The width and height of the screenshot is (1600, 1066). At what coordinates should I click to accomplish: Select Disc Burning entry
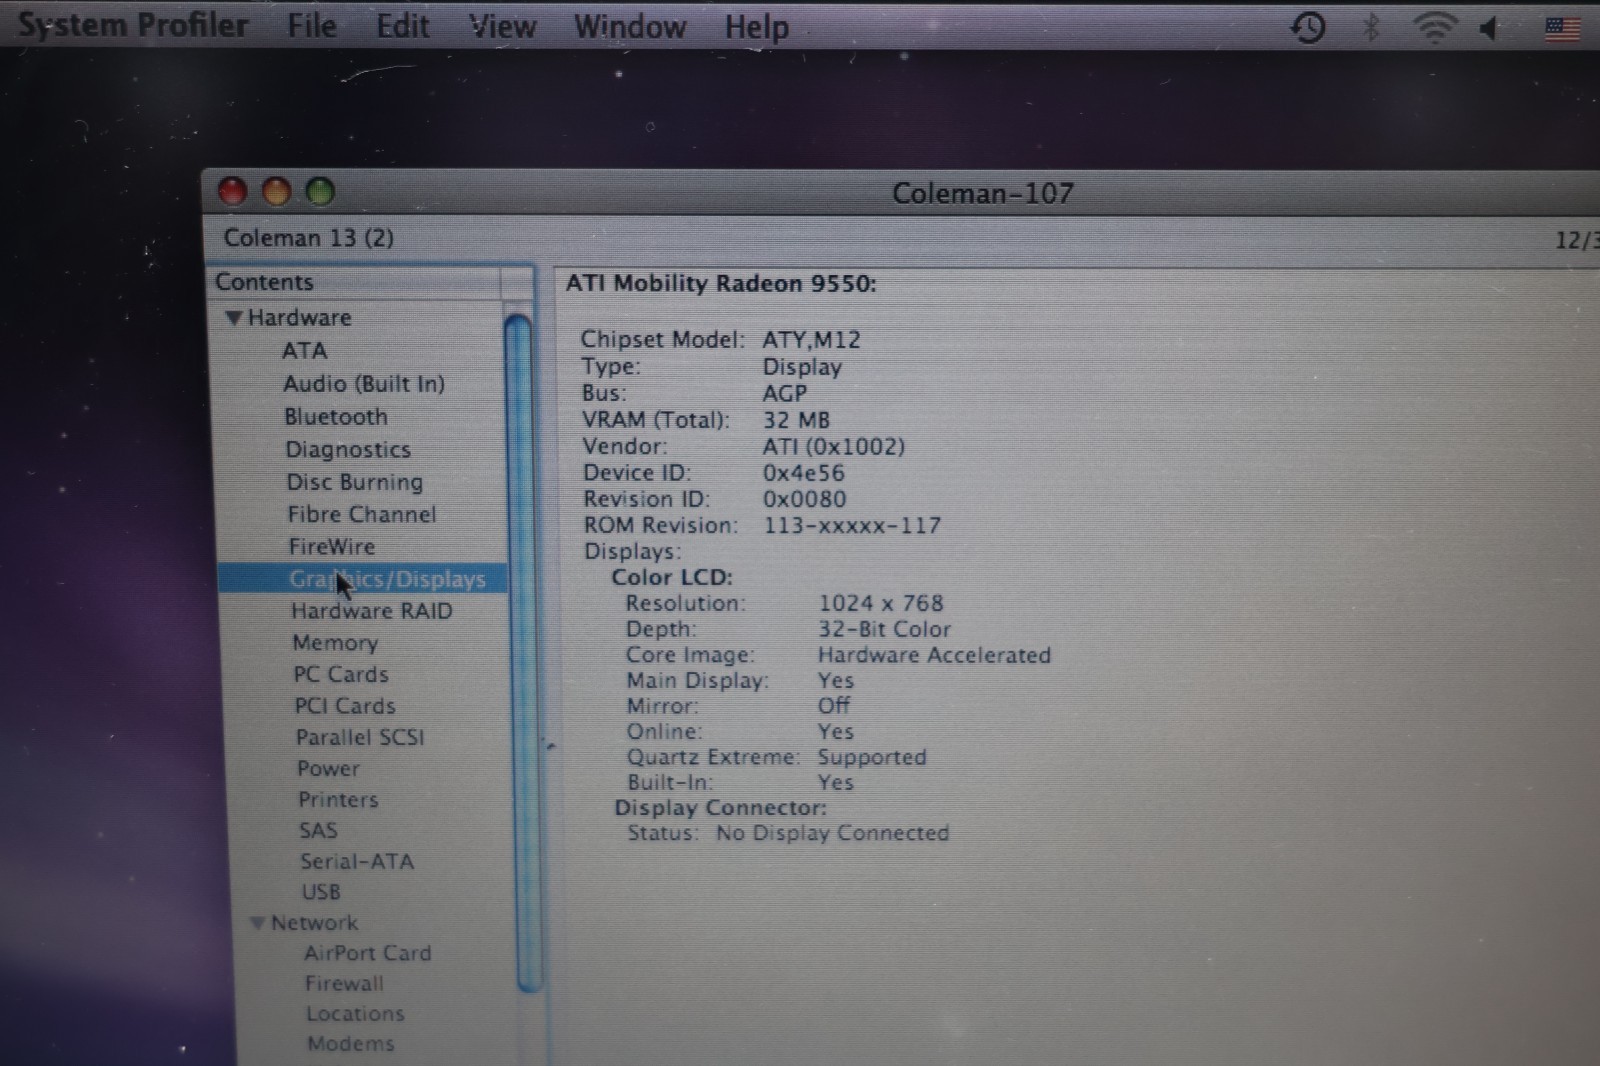[x=355, y=482]
